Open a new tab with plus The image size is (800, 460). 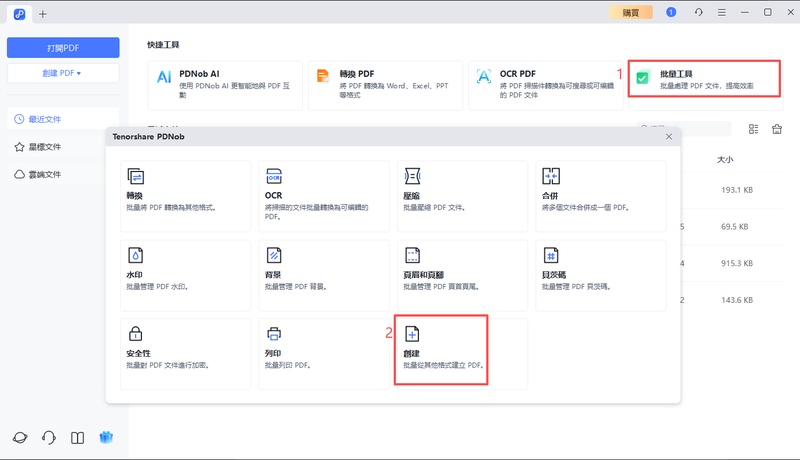pos(43,13)
